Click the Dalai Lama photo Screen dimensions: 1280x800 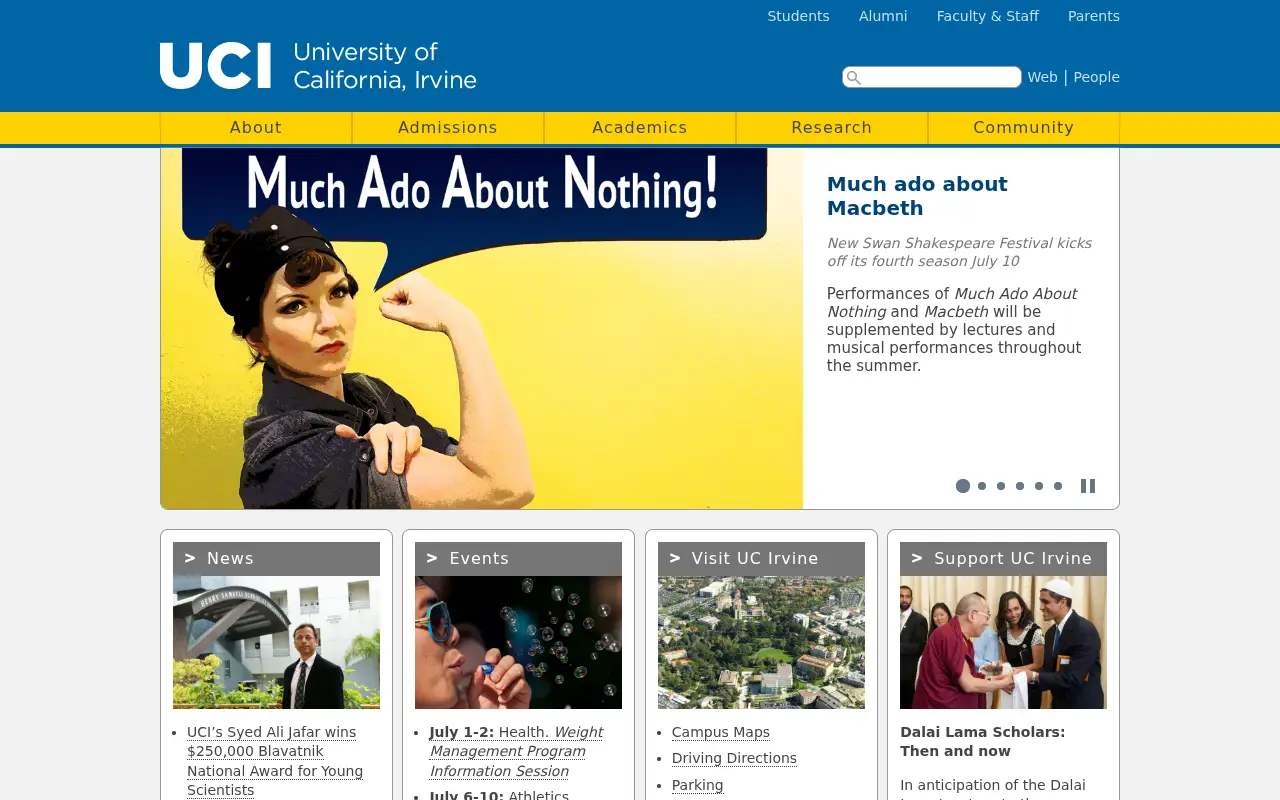pyautogui.click(x=1003, y=642)
